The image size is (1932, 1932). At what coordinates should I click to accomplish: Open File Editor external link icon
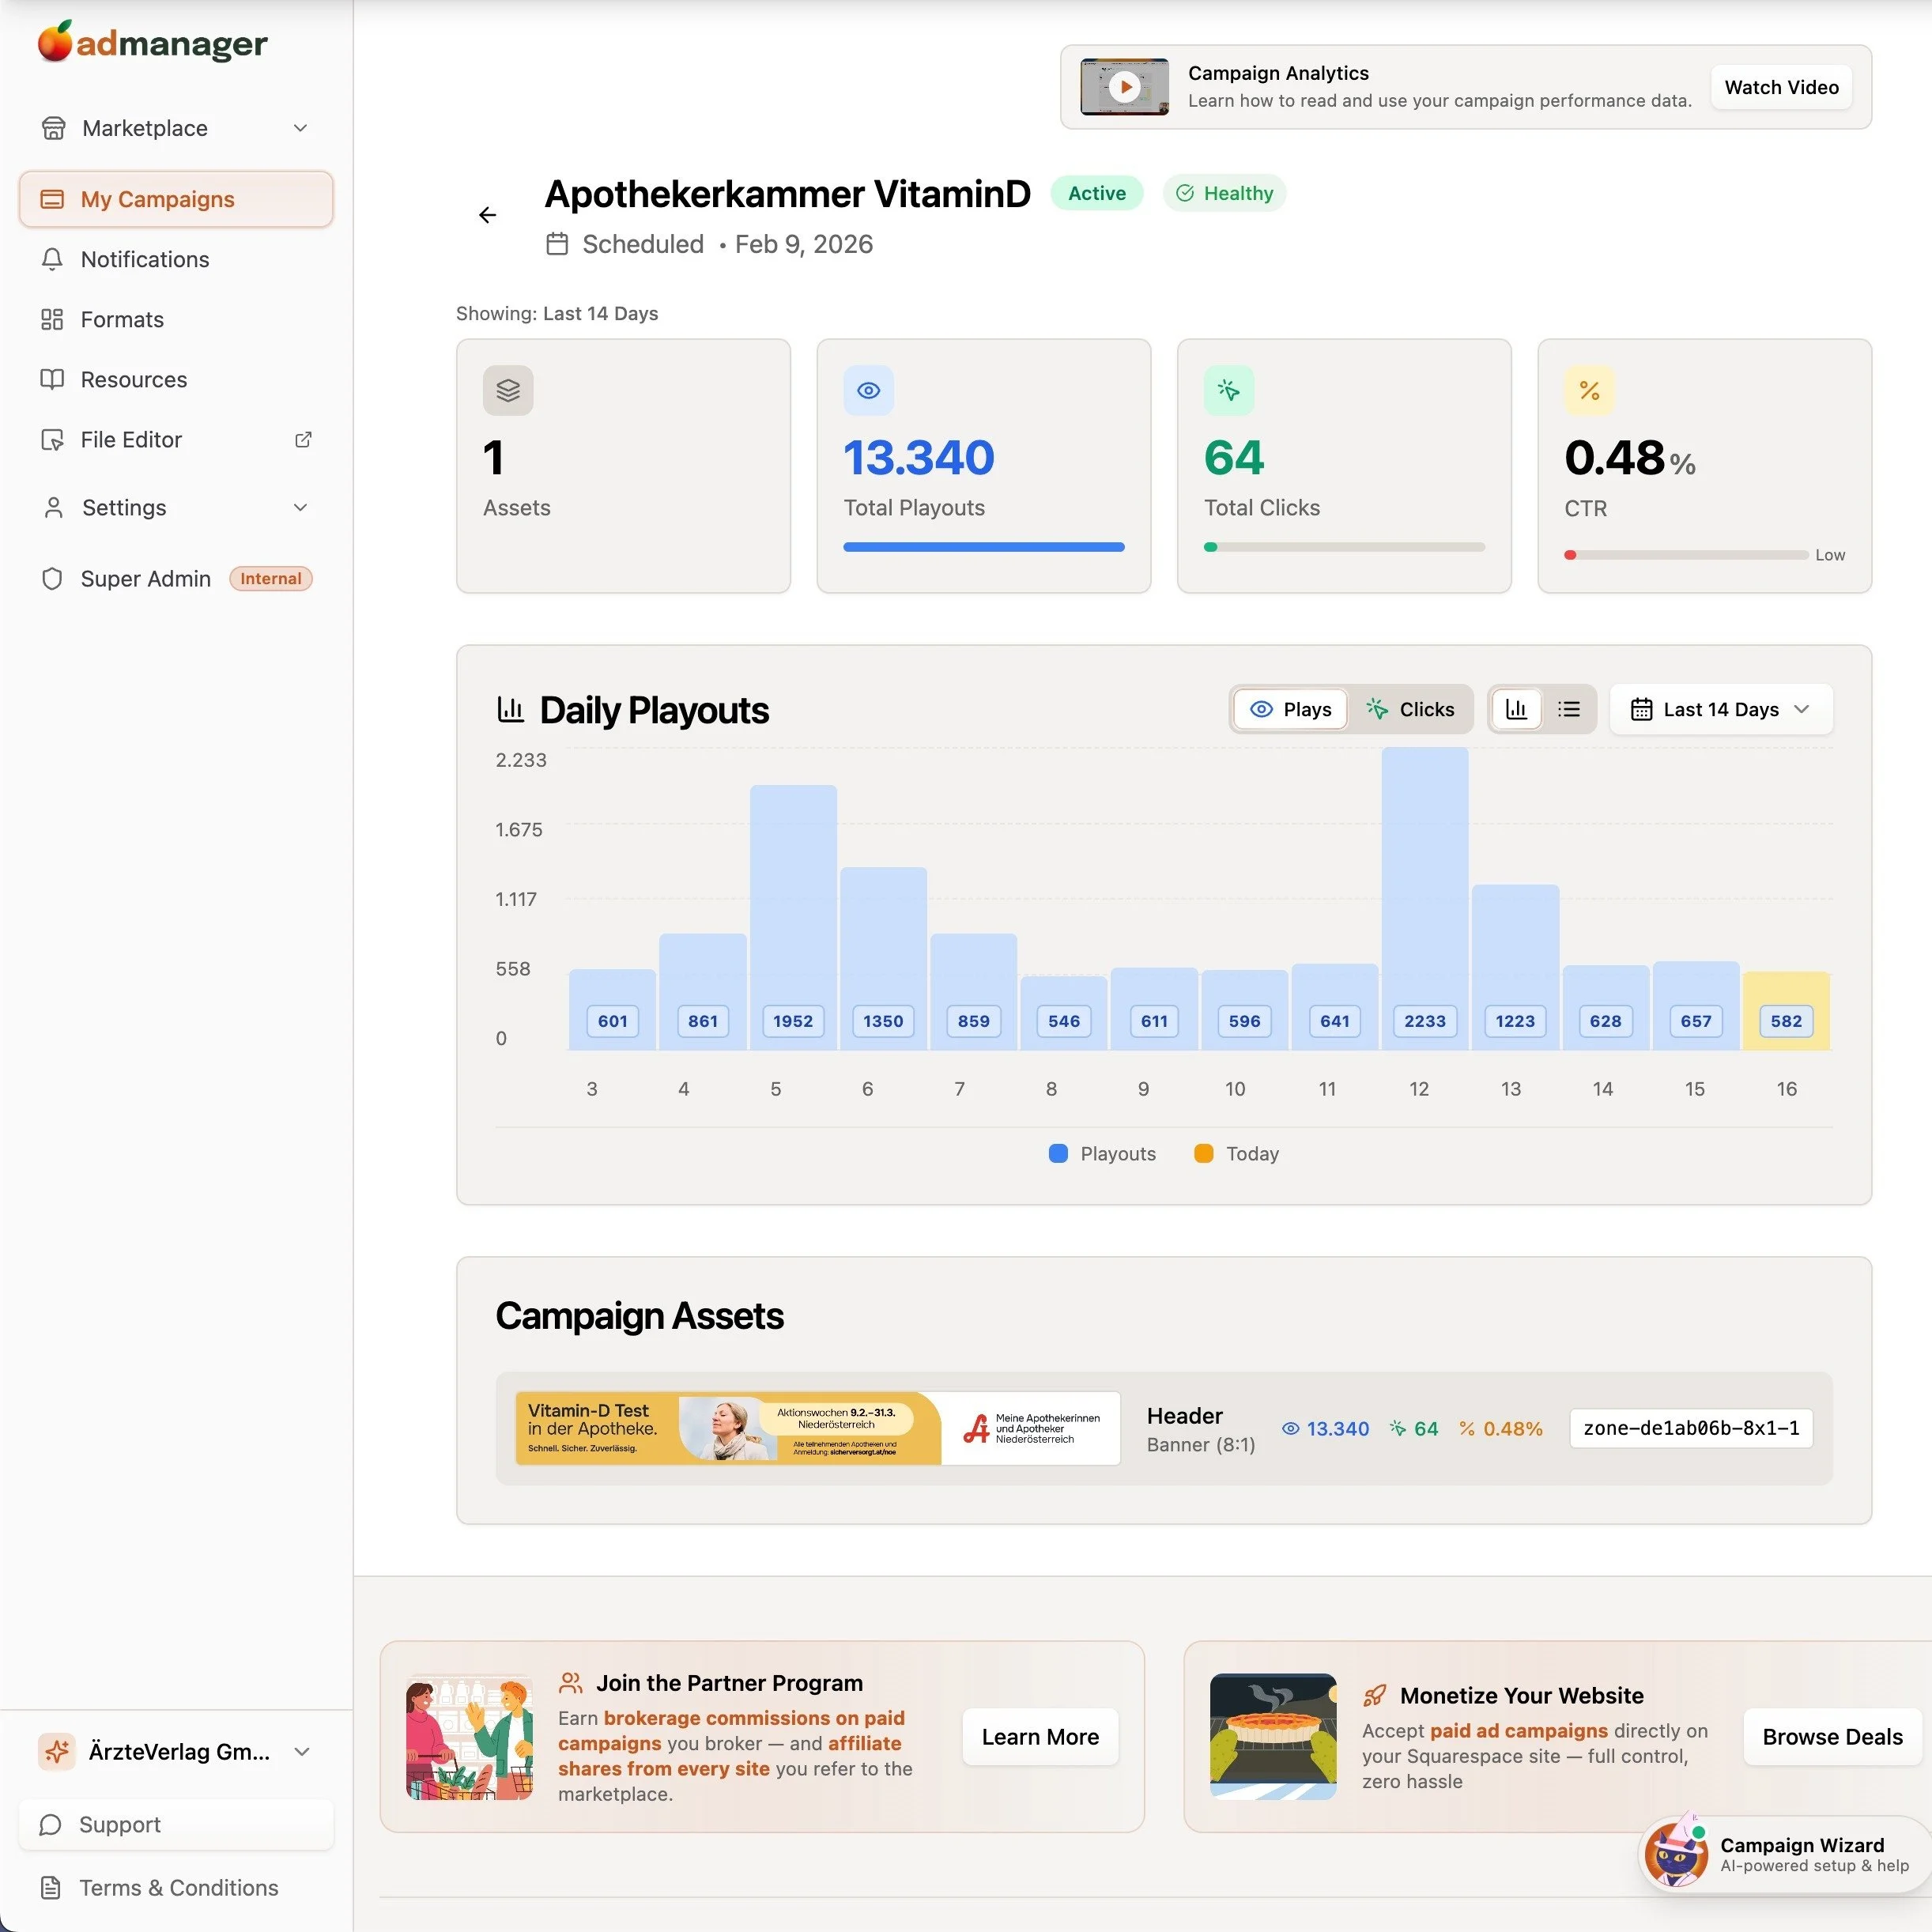coord(303,440)
